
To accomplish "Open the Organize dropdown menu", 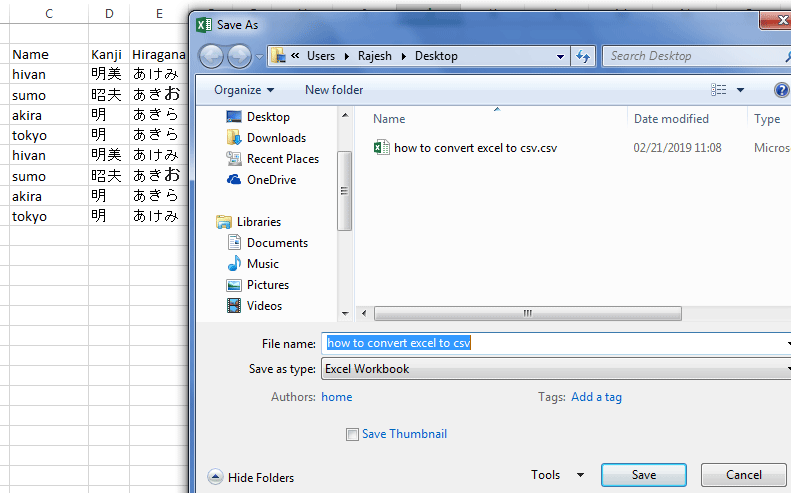I will 244,90.
